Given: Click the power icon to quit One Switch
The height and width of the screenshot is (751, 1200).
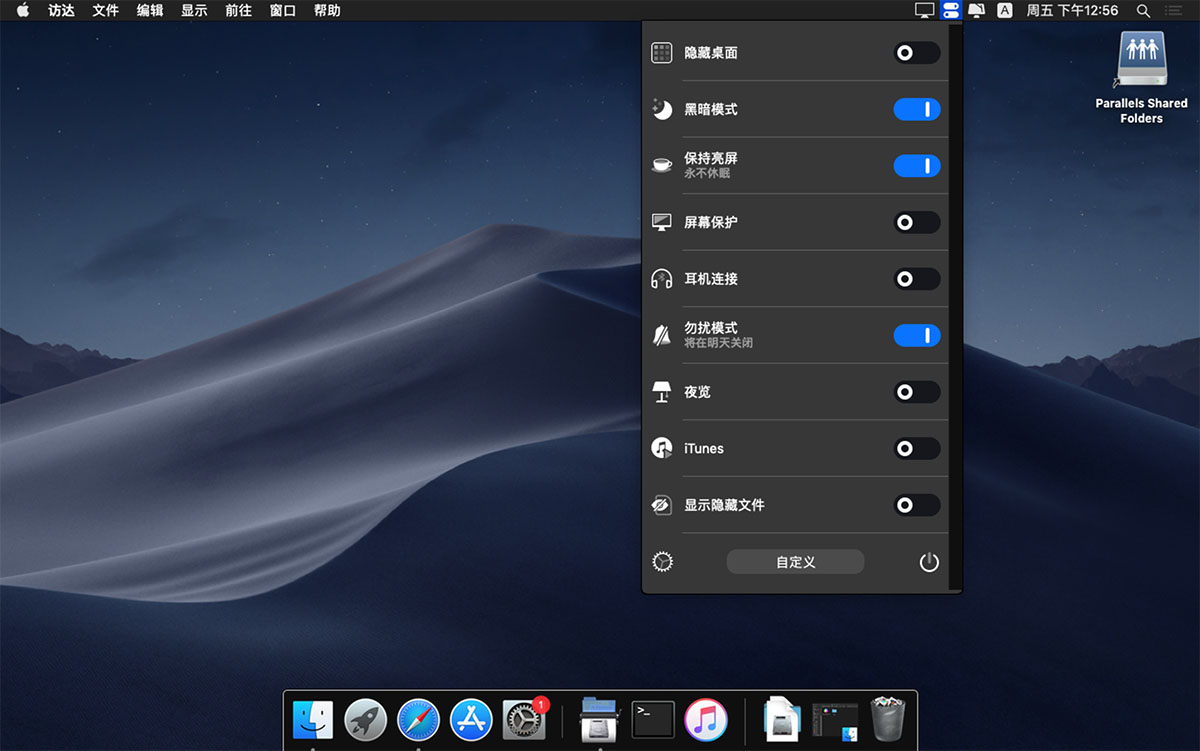Looking at the screenshot, I should pos(929,562).
